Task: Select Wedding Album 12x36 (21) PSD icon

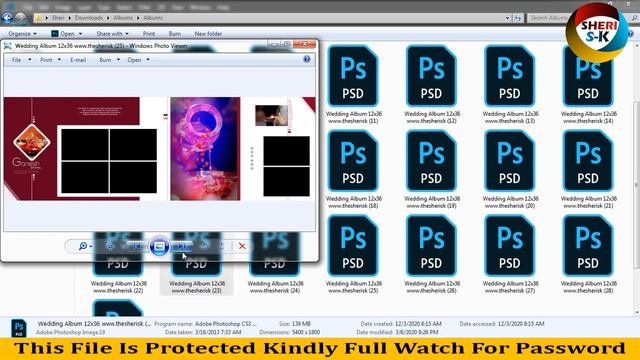Action: tap(588, 161)
